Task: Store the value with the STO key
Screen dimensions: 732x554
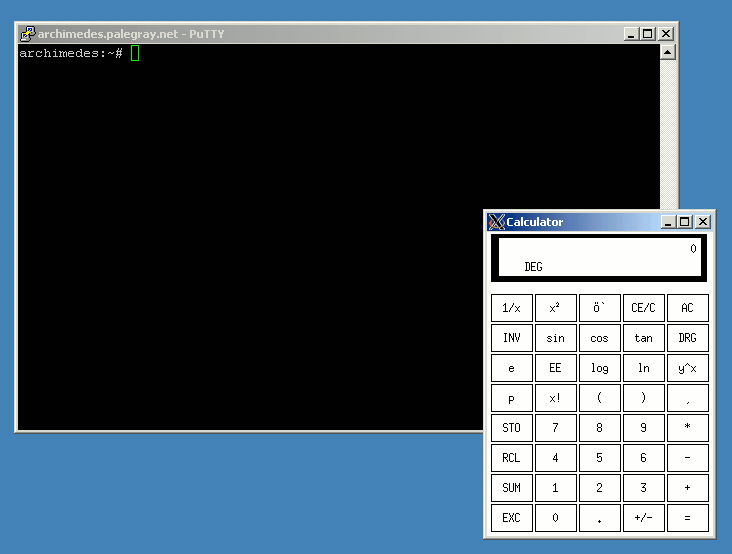Action: (511, 428)
